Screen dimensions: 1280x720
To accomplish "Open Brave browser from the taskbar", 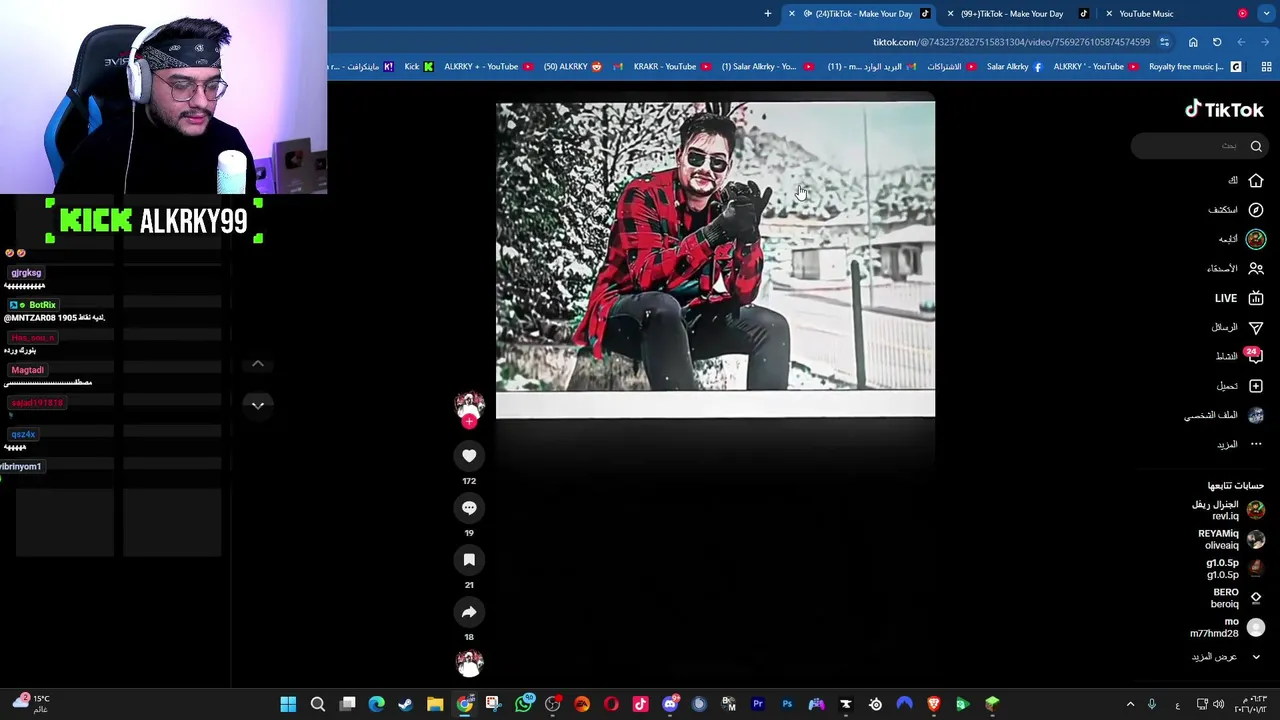I will click(934, 704).
